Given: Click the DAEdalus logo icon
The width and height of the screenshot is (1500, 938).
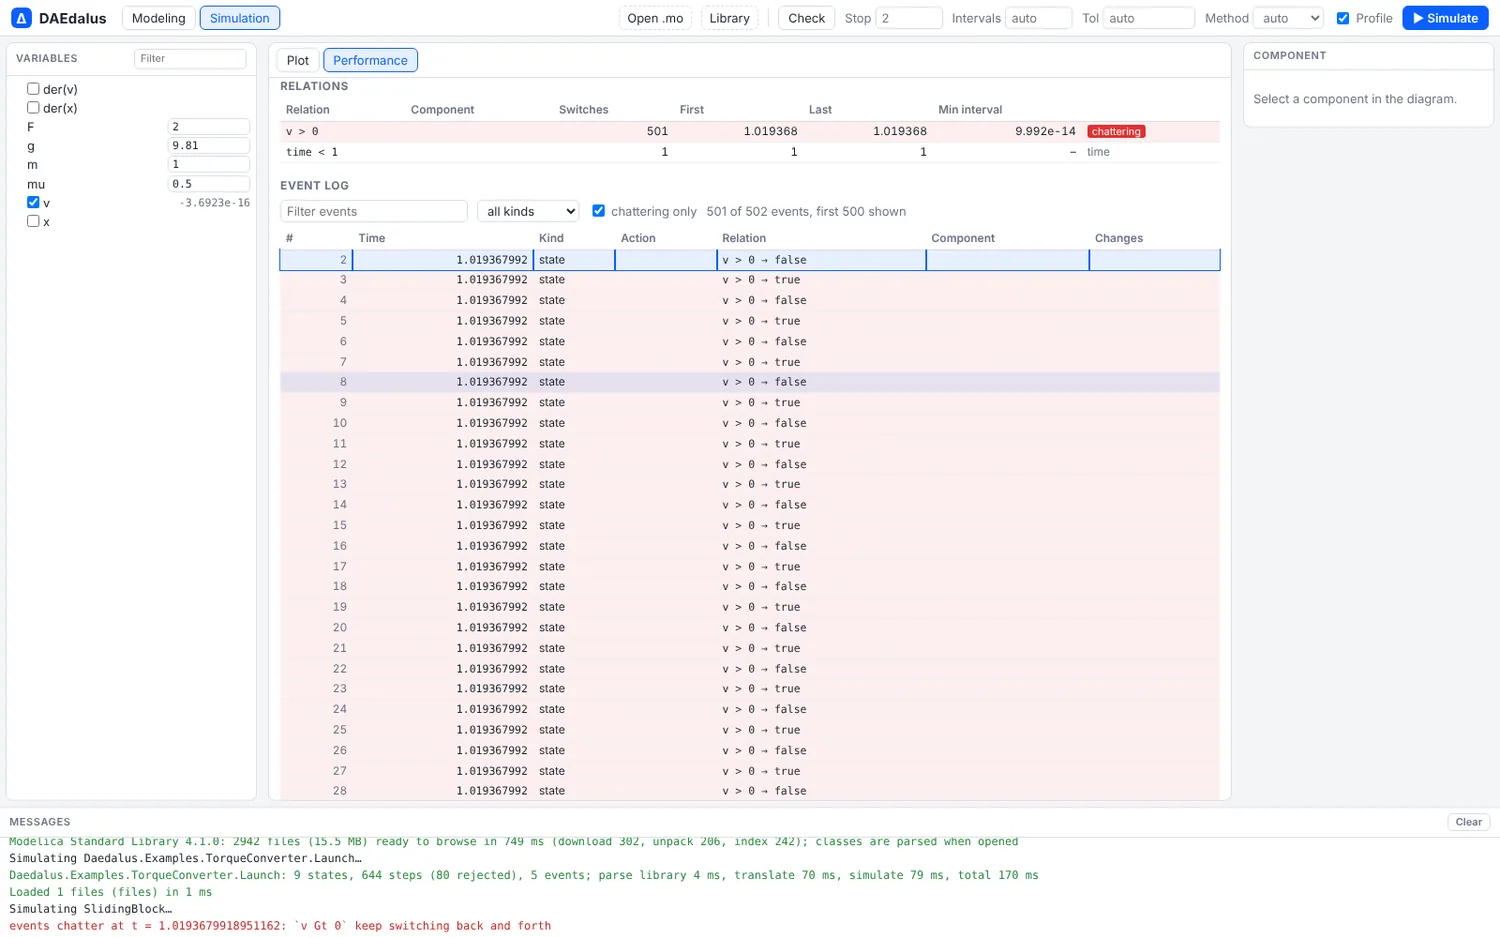Looking at the screenshot, I should (21, 18).
